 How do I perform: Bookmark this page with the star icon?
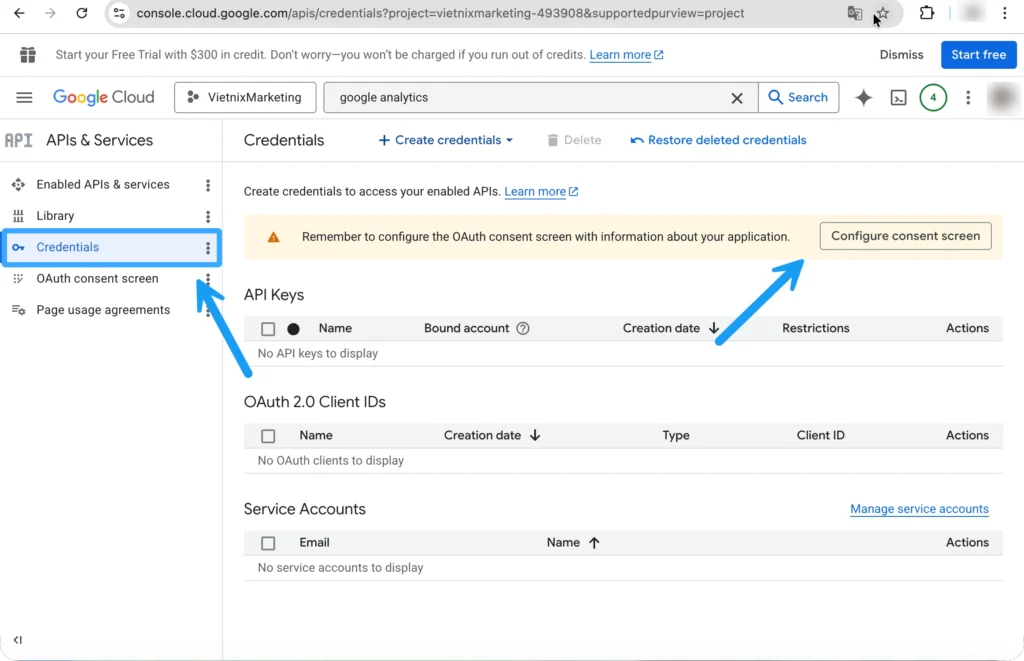click(882, 13)
